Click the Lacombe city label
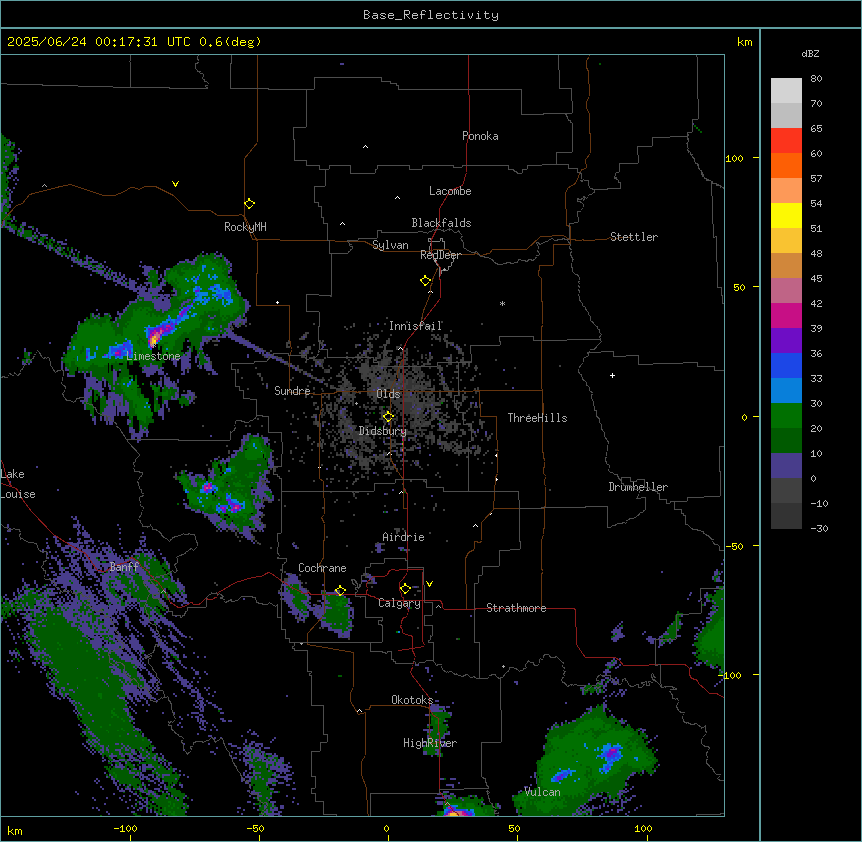Screen dimensions: 862x842 pyautogui.click(x=450, y=191)
